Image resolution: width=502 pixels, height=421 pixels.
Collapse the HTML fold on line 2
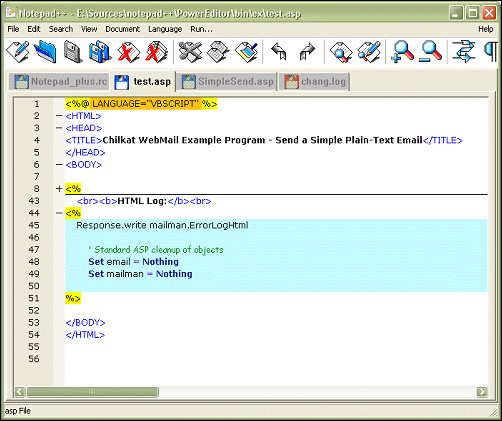59,116
